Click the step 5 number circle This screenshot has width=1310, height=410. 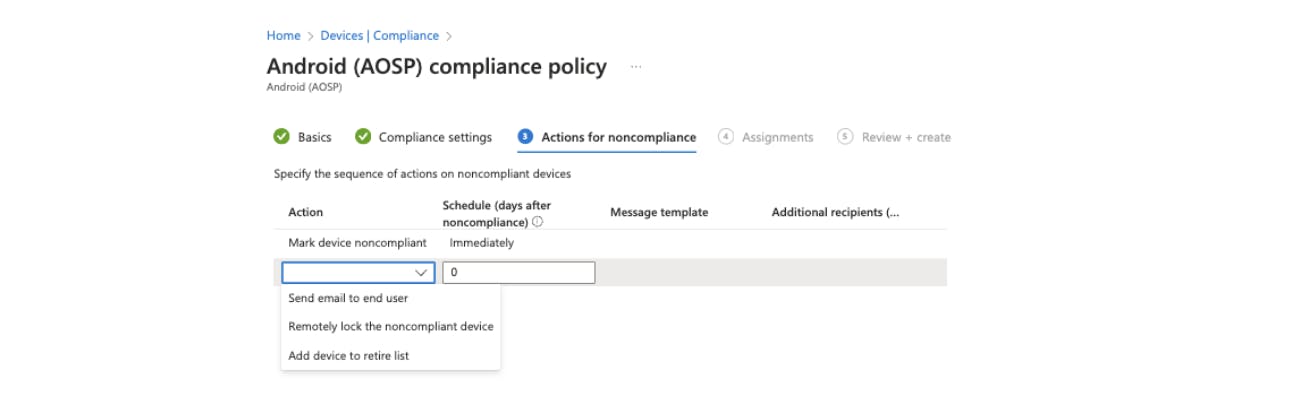click(846, 137)
